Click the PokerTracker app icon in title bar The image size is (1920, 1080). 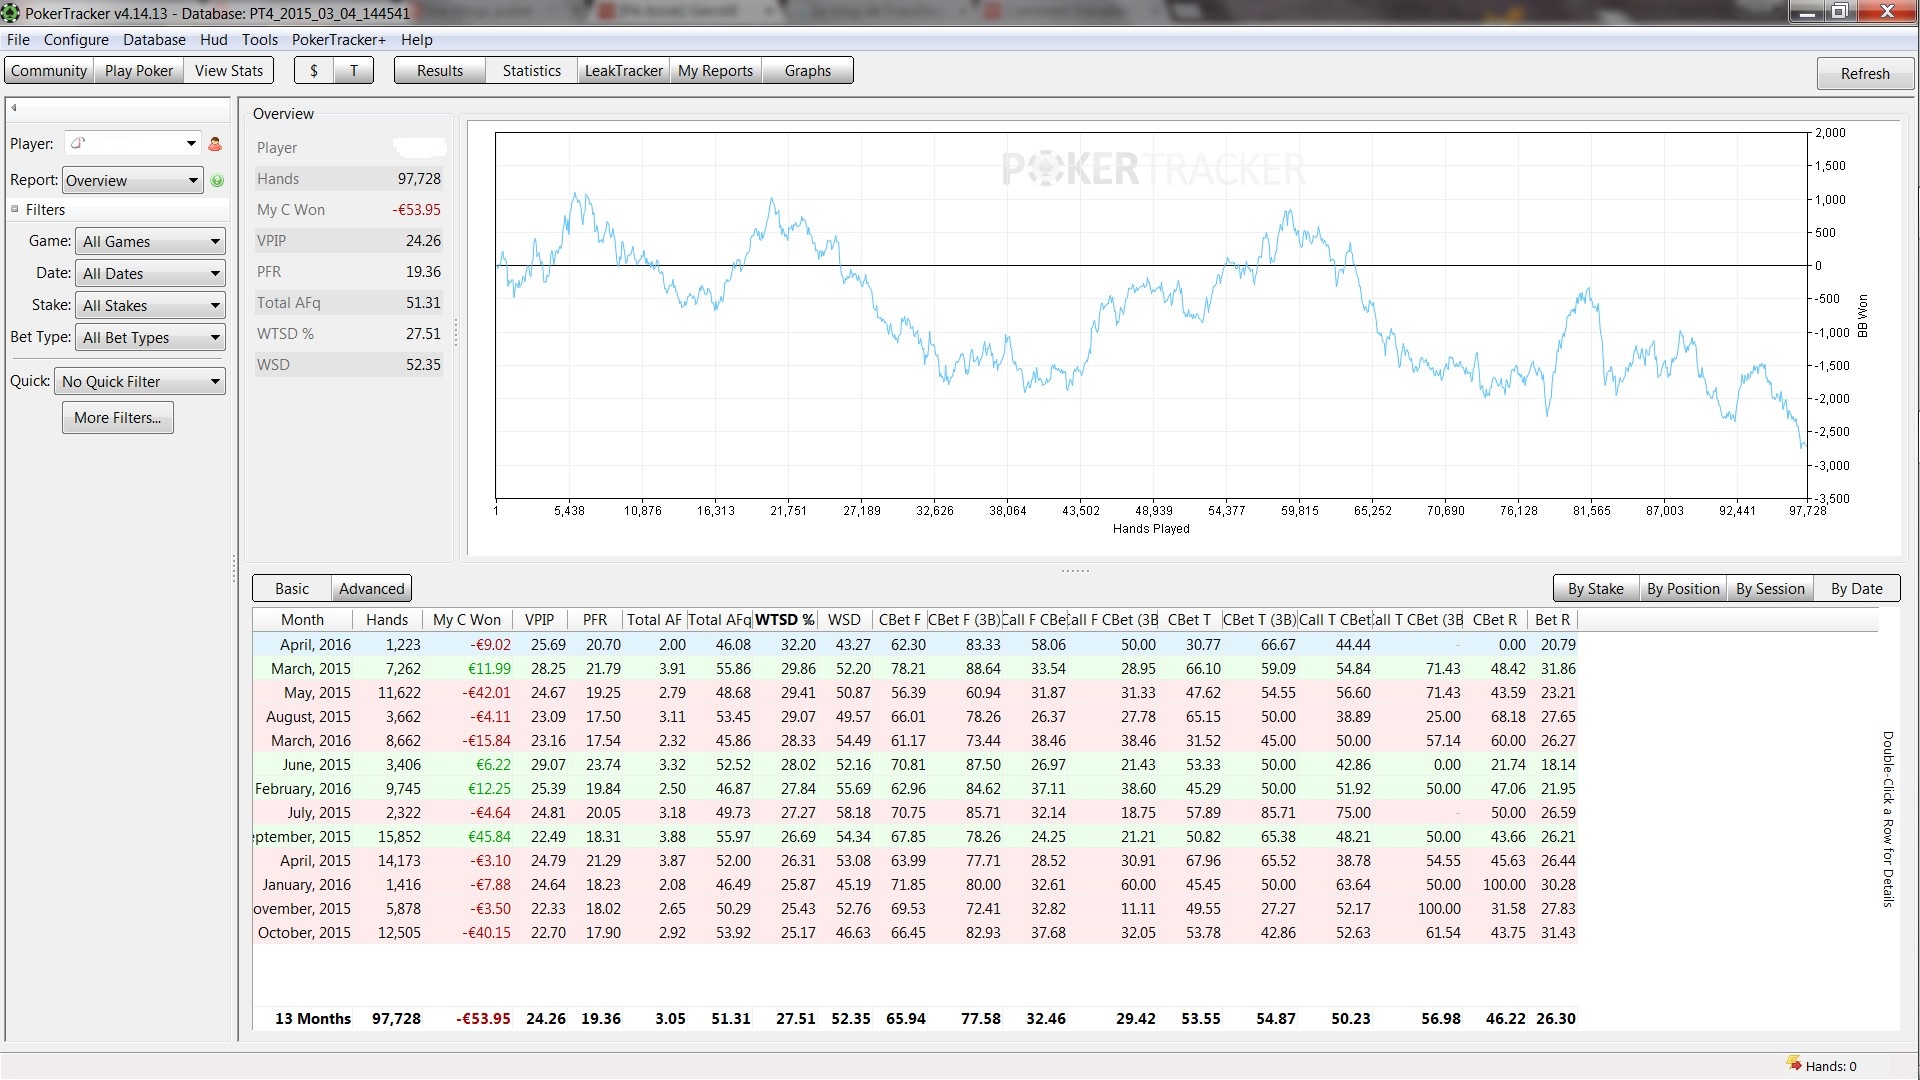(11, 13)
